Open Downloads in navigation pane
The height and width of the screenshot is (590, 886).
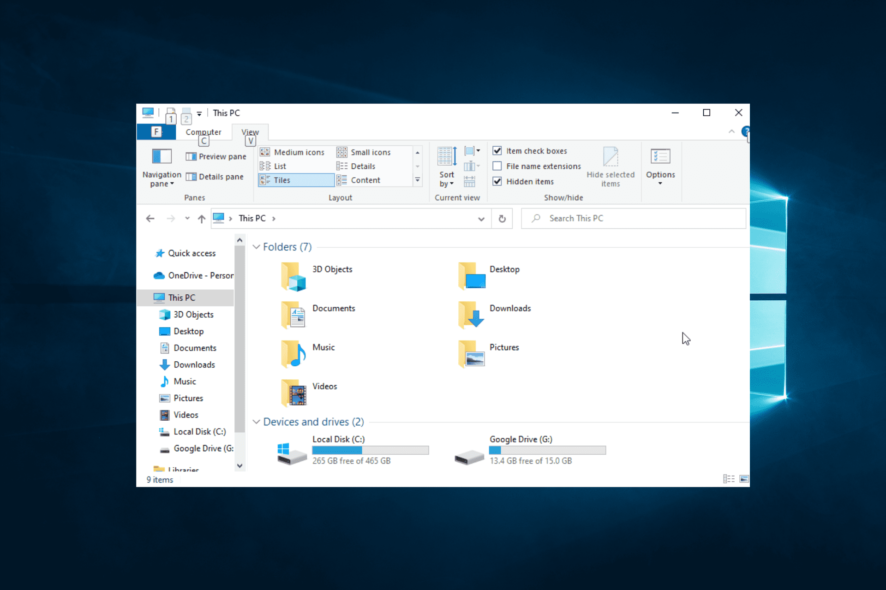[x=194, y=365]
